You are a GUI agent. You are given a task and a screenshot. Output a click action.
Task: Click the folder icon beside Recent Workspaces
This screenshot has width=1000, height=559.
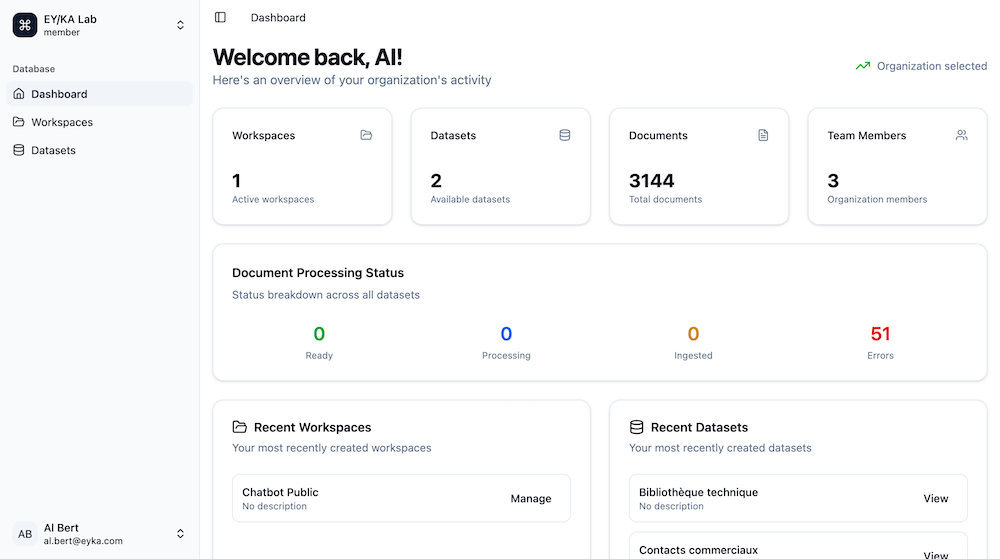[239, 427]
